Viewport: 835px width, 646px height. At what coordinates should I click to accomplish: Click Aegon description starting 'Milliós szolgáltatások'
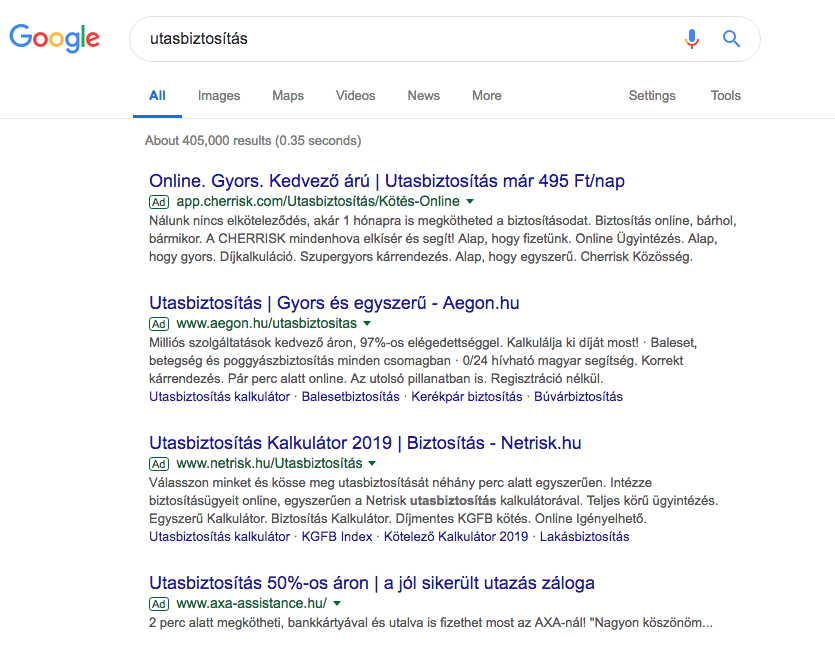coord(423,361)
